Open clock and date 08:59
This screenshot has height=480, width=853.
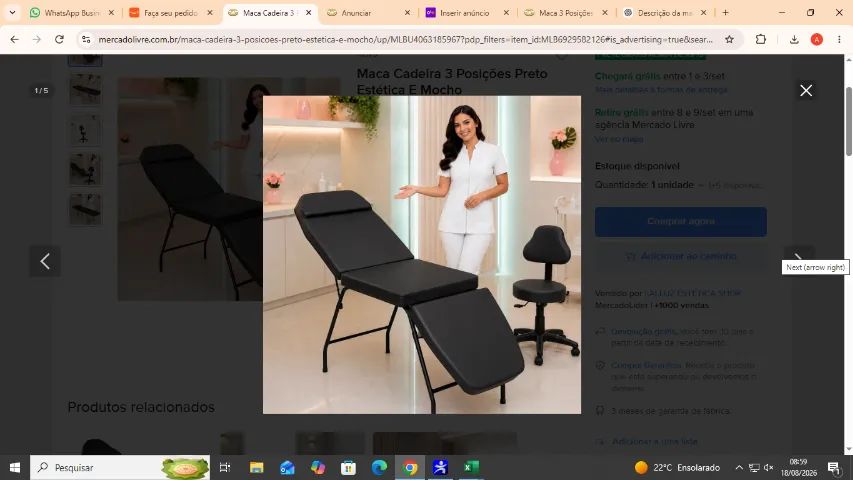pos(799,467)
